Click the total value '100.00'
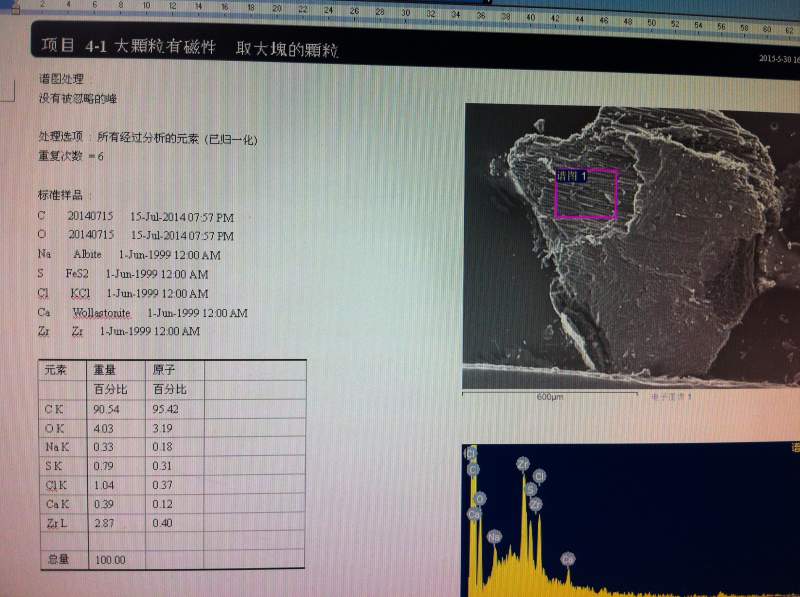This screenshot has height=597, width=800. pyautogui.click(x=110, y=560)
